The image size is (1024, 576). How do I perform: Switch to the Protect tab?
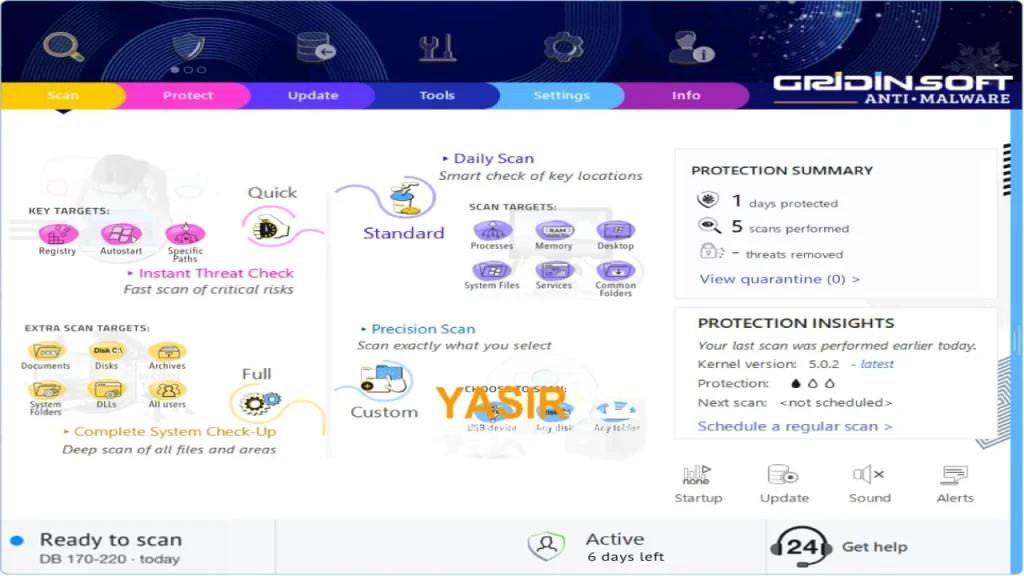[187, 95]
